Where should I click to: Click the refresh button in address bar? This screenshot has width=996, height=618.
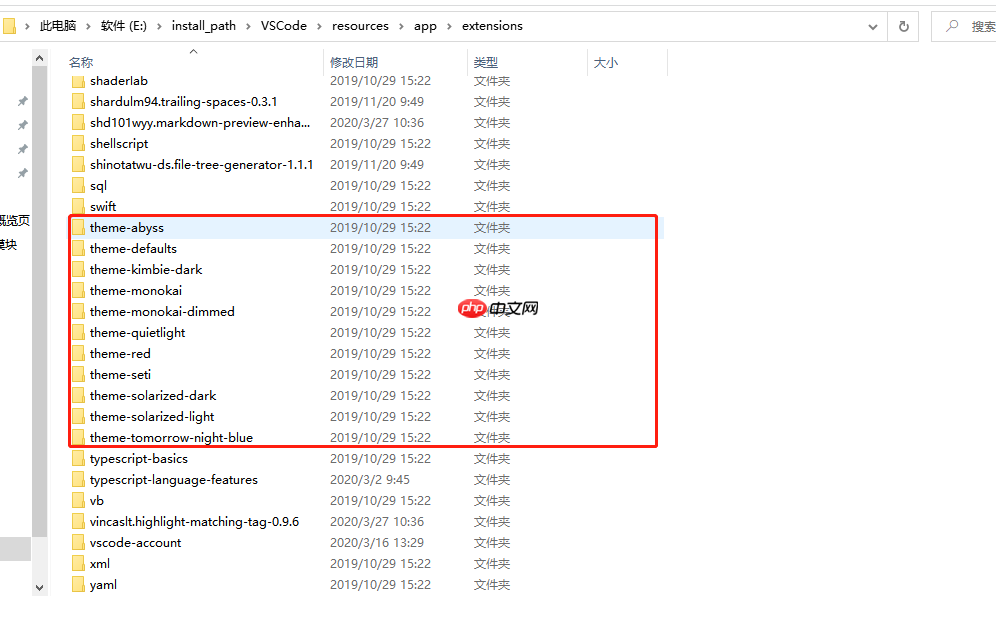[x=903, y=27]
